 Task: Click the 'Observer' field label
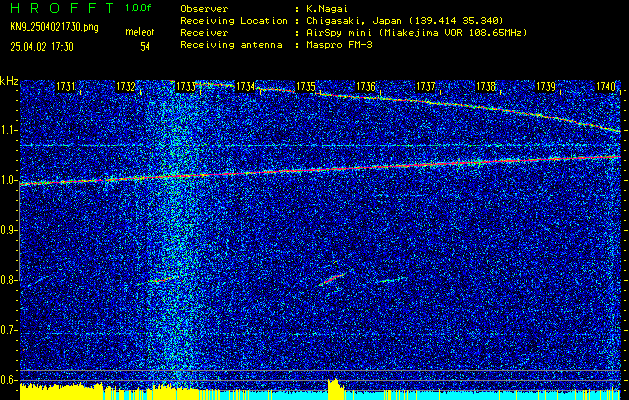click(204, 9)
